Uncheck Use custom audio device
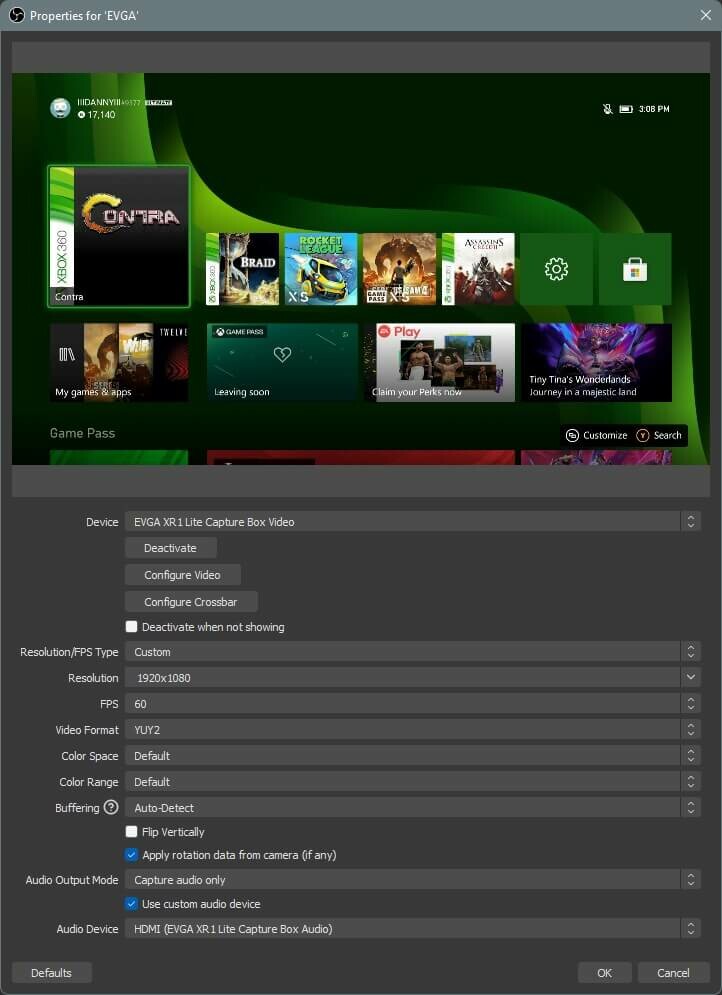Screen dimensions: 722x995 pos(132,904)
